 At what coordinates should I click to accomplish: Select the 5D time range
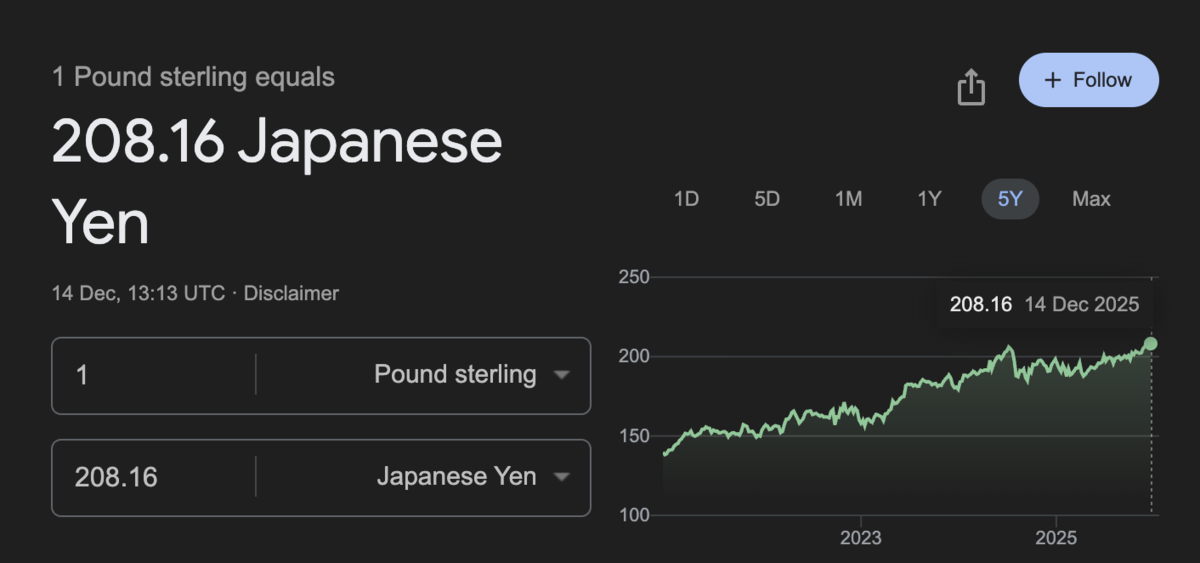(767, 199)
